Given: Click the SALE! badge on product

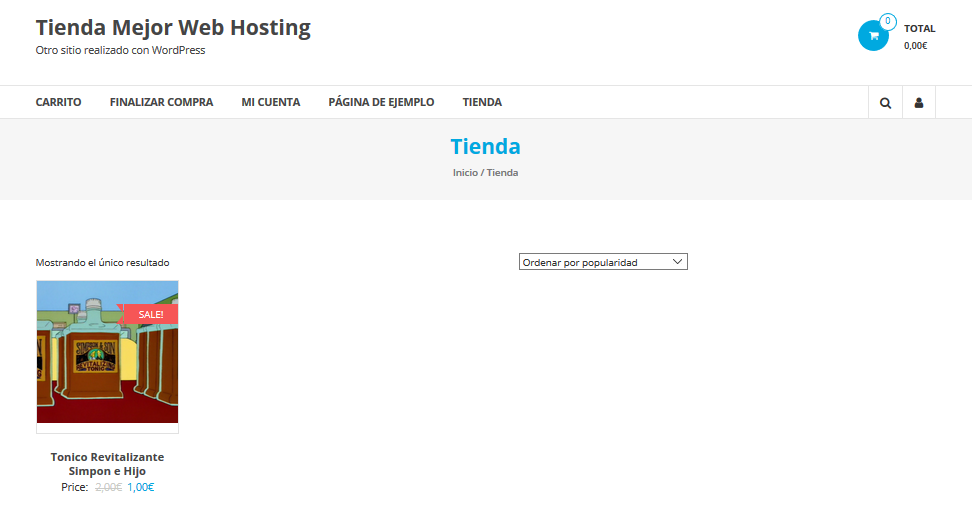Looking at the screenshot, I should click(x=151, y=314).
